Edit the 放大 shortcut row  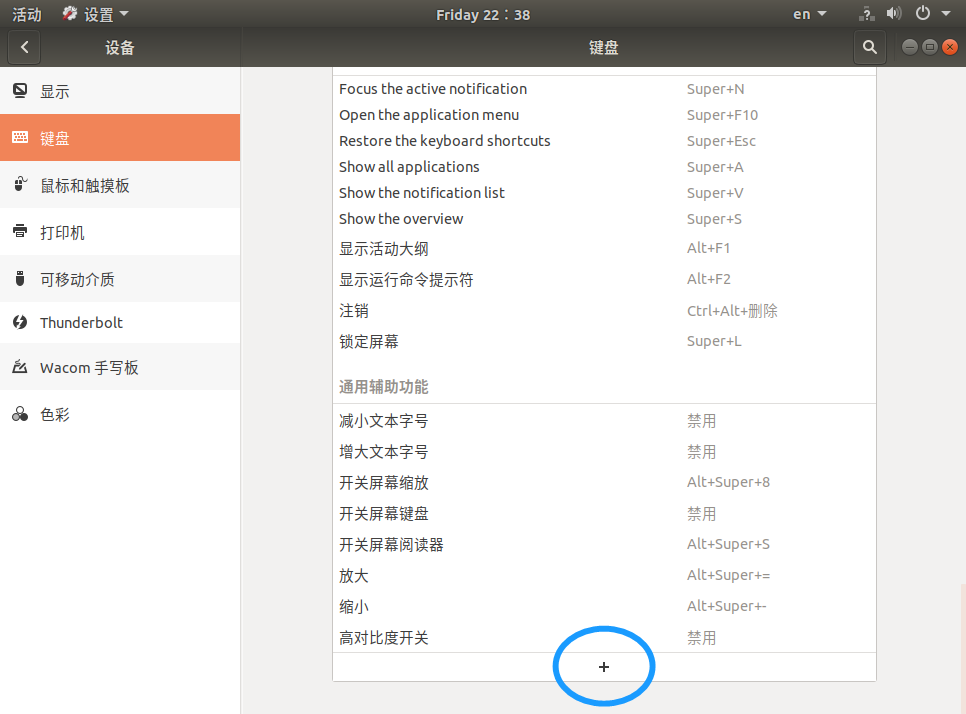click(604, 575)
